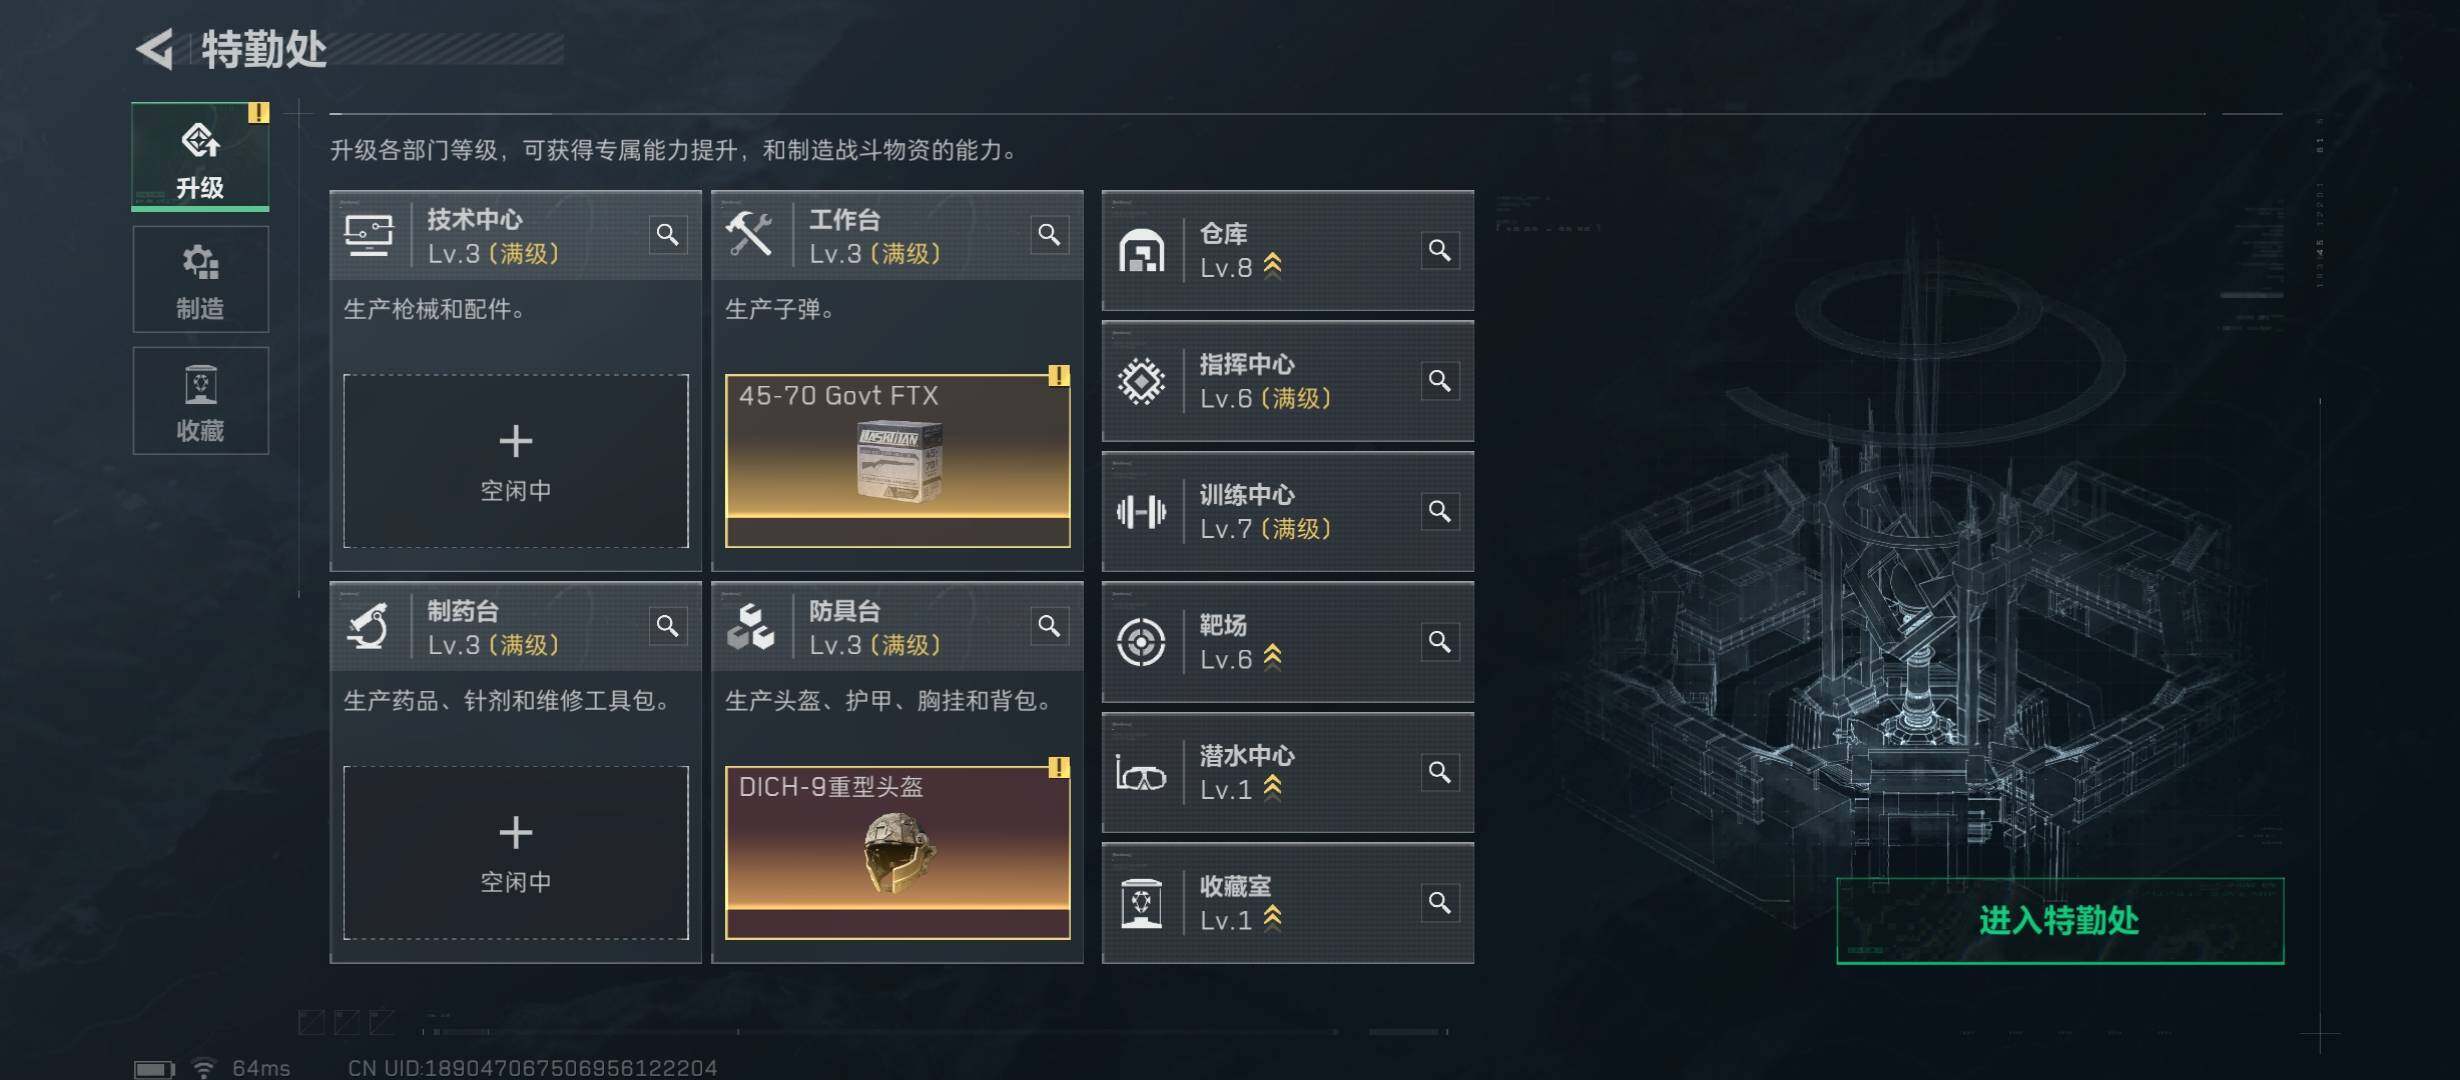Collect the 45-70 Govt FTX ammo item

[898, 461]
